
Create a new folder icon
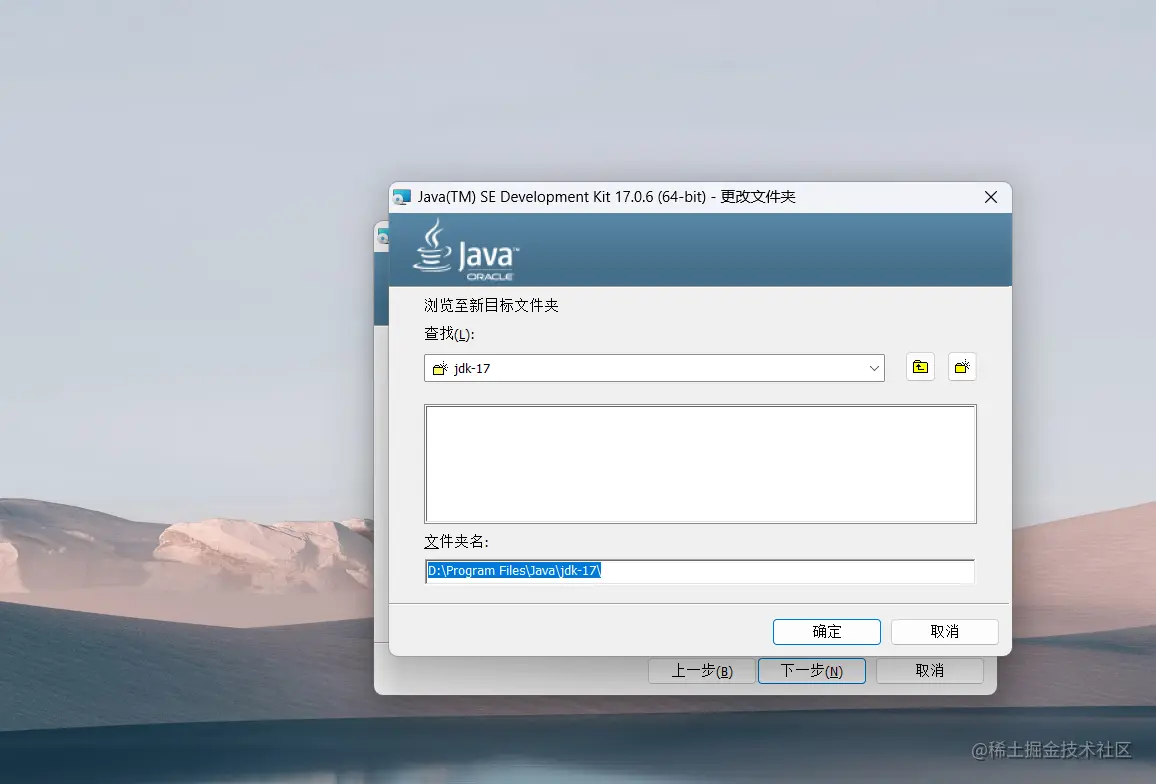962,367
